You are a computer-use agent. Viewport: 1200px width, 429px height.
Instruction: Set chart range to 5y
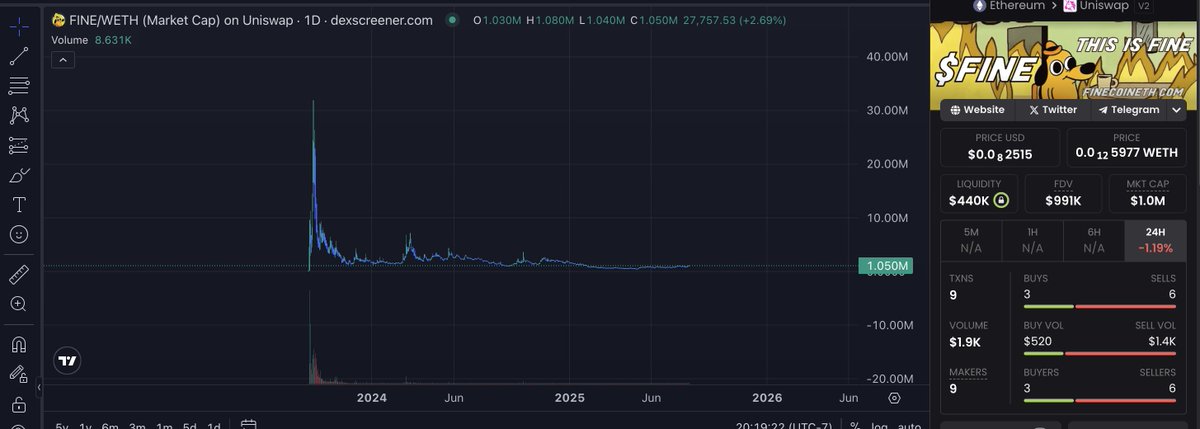point(62,424)
